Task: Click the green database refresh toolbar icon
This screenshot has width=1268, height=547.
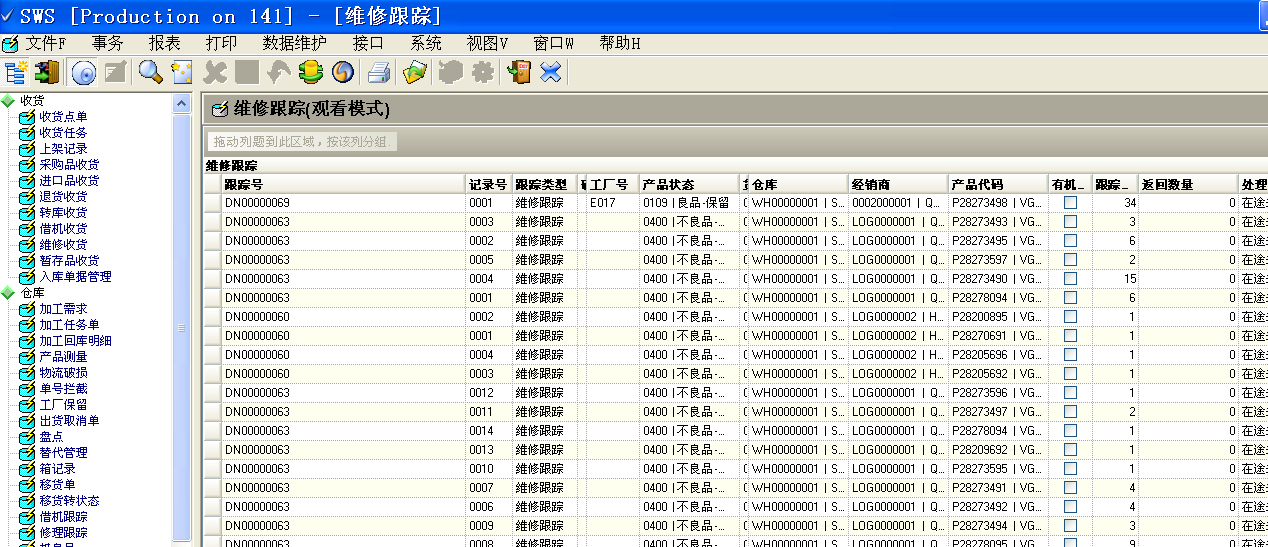Action: click(x=311, y=72)
